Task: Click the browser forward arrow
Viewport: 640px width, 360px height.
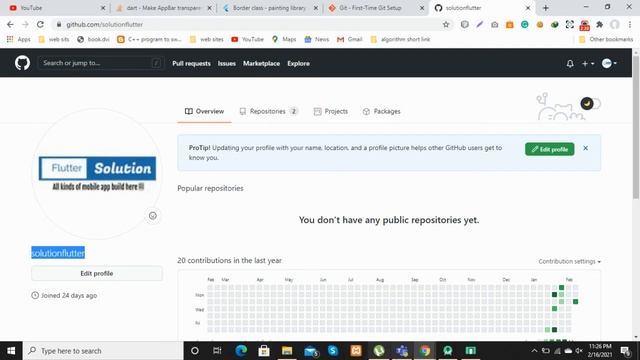Action: (25, 24)
